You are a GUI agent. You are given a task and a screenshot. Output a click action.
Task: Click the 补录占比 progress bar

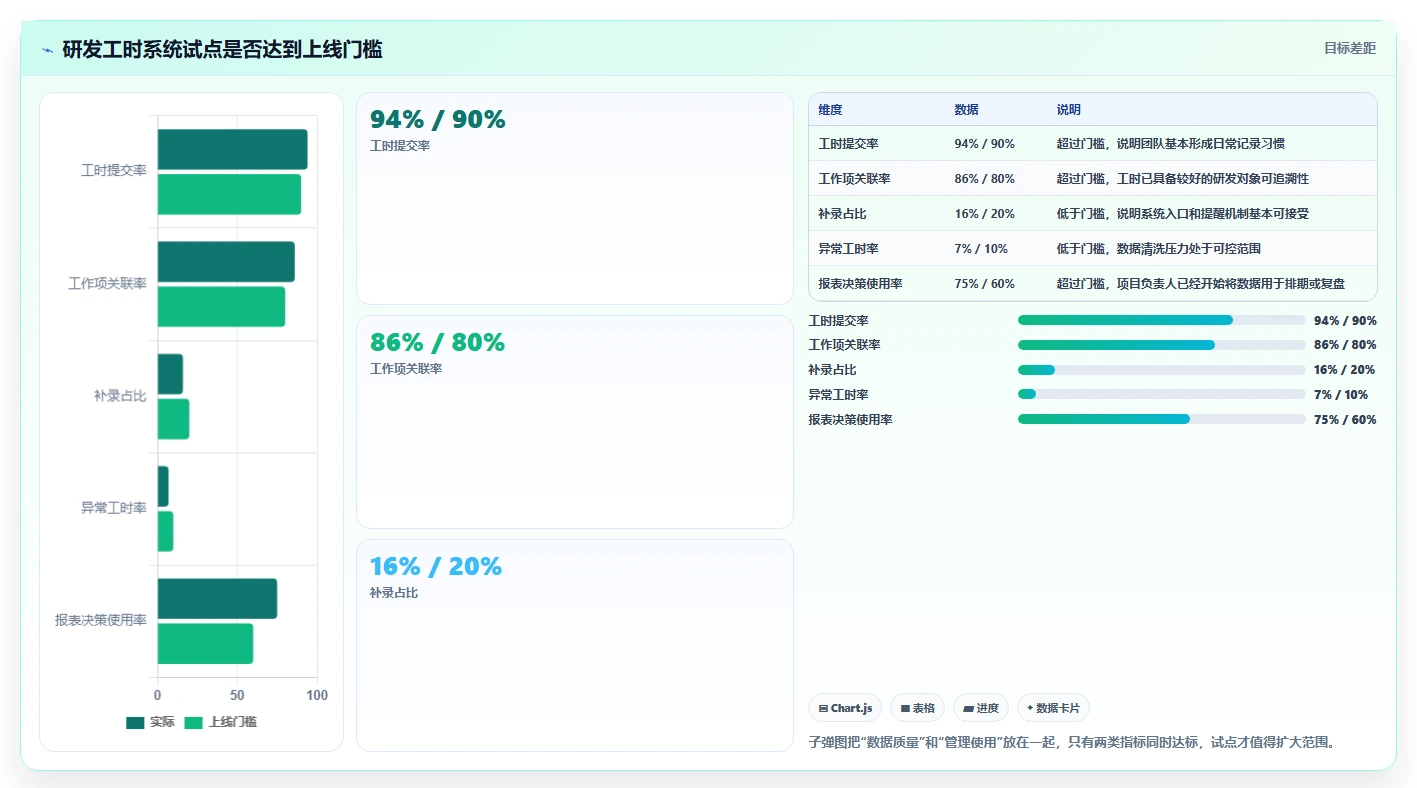(x=1162, y=370)
